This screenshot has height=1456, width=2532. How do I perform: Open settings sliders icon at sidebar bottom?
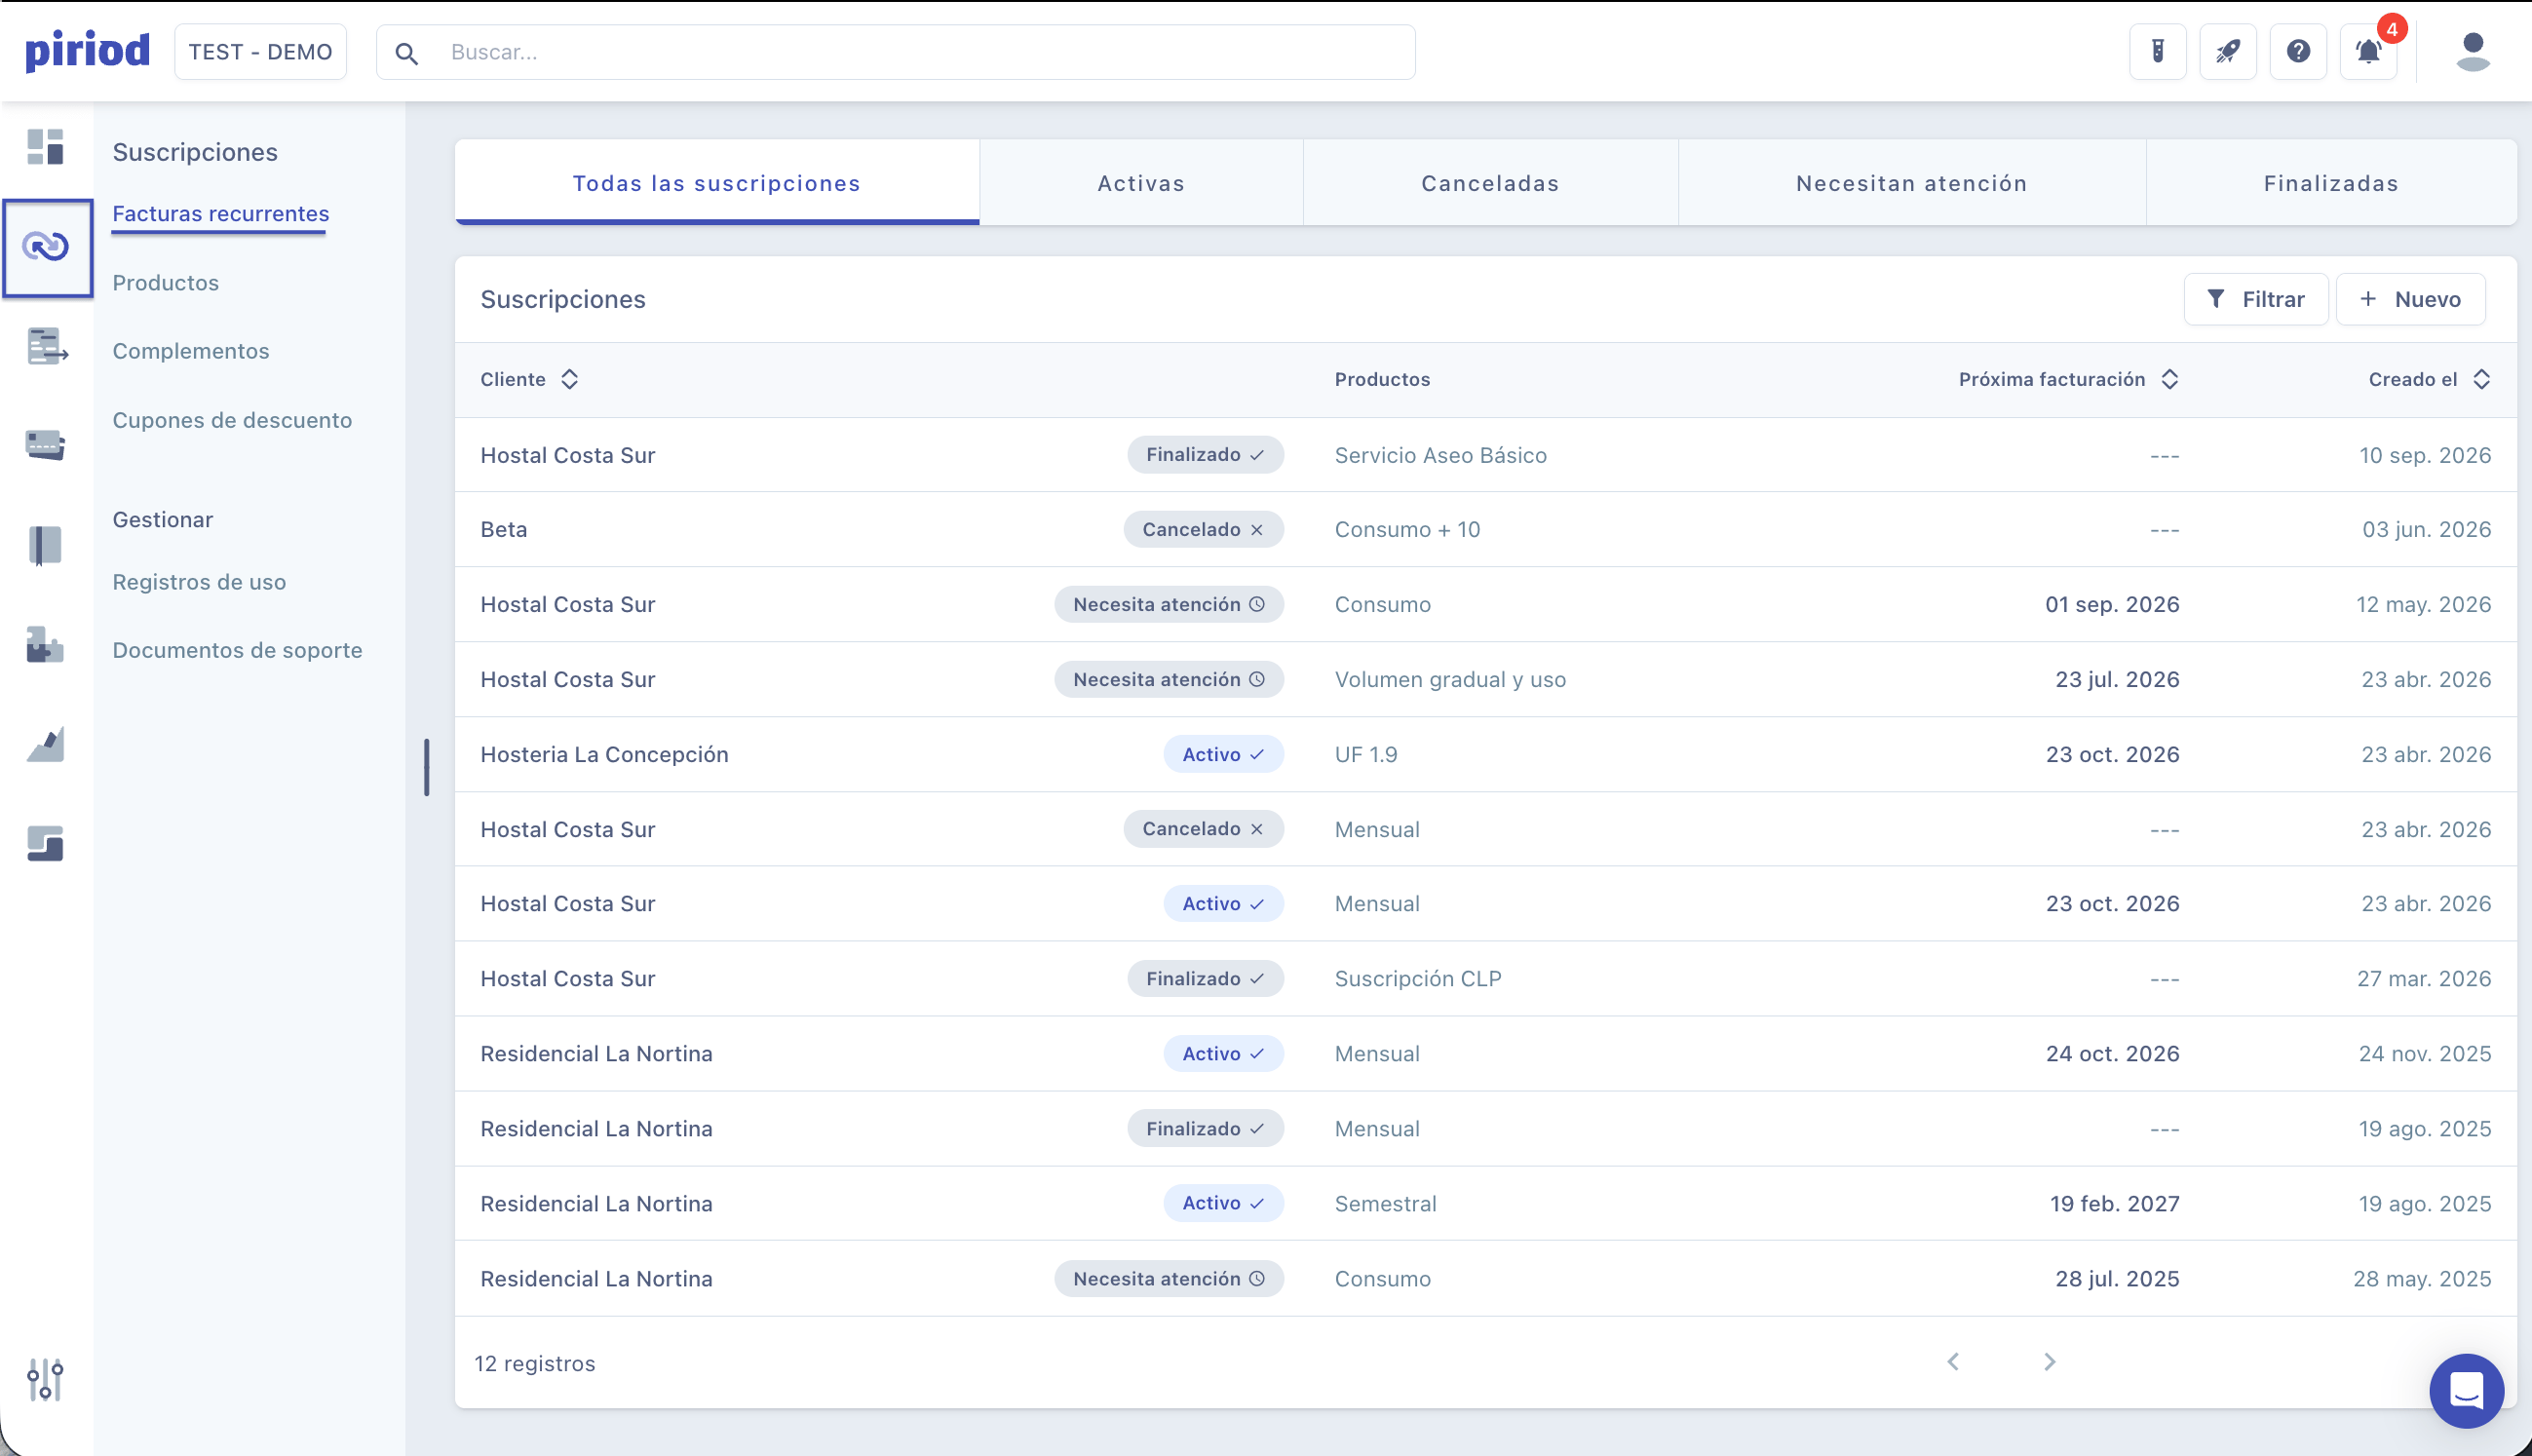[x=46, y=1380]
